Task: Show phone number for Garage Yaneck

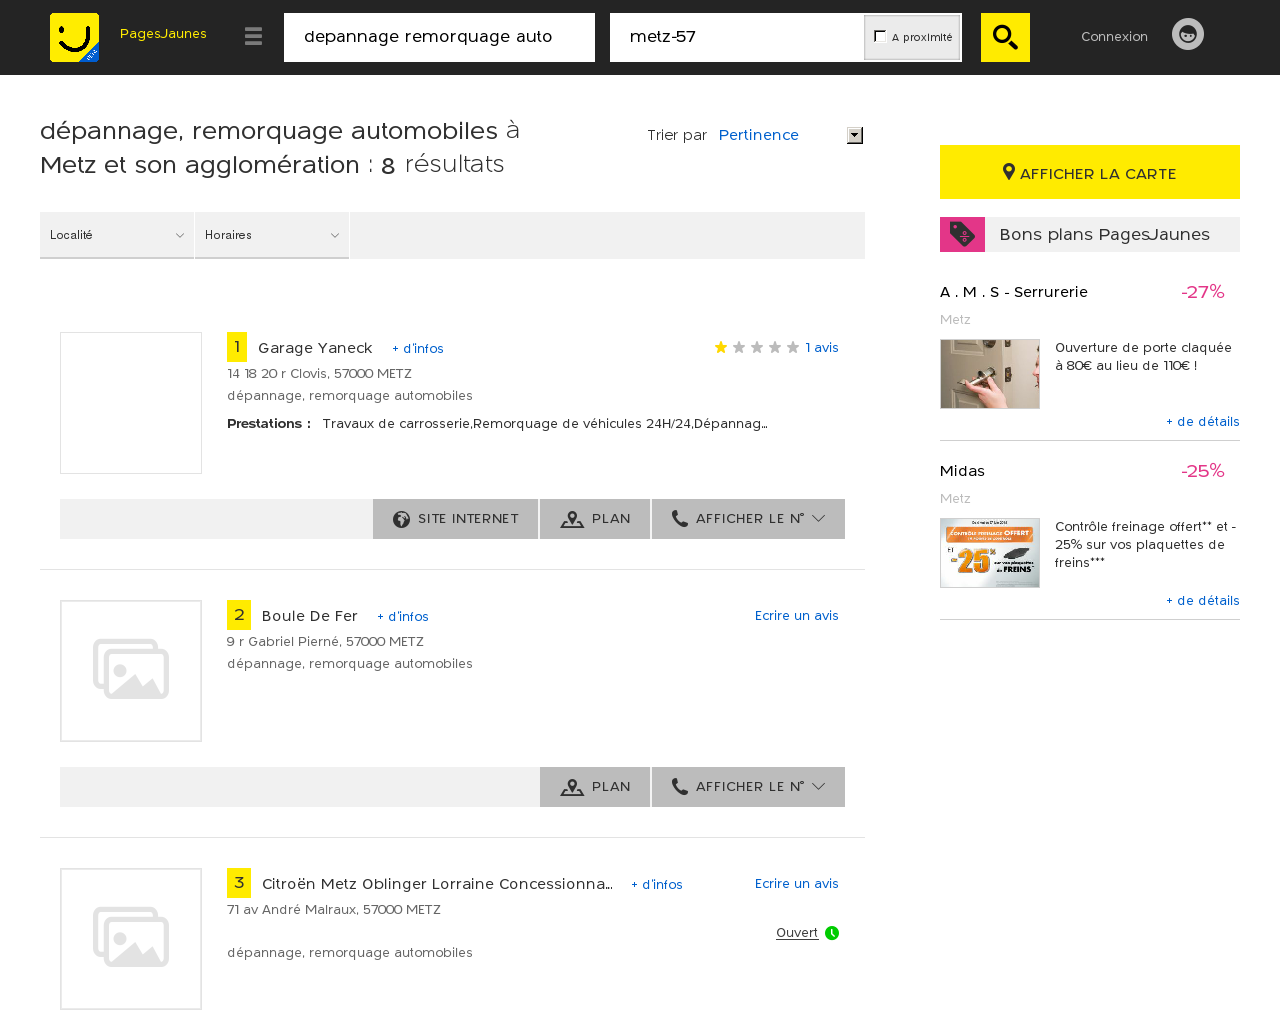Action: tap(748, 519)
